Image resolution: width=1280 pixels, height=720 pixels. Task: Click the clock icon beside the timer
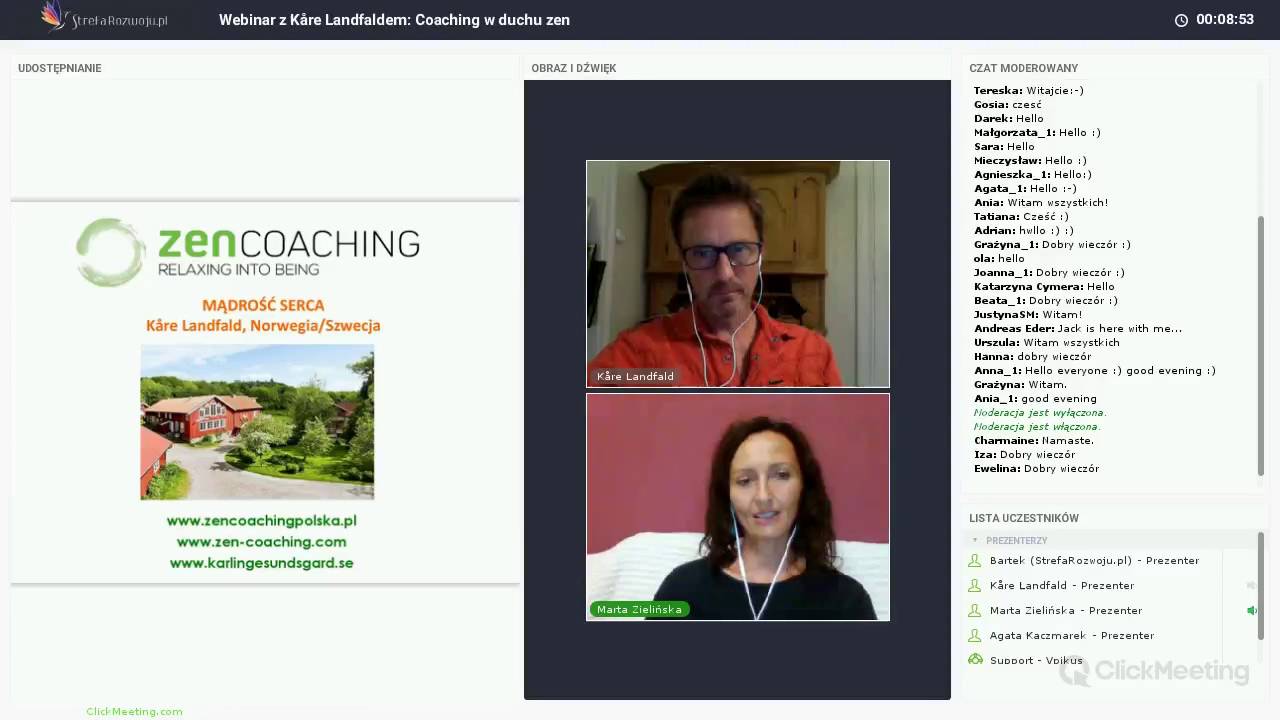[x=1181, y=20]
